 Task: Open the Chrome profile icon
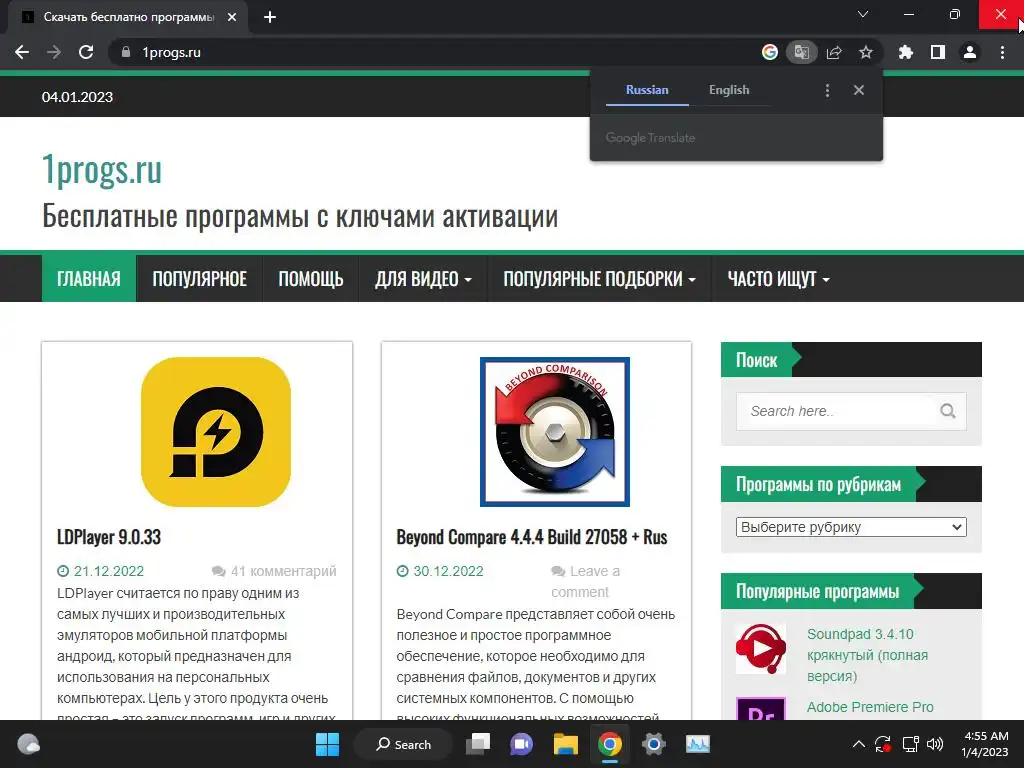(970, 52)
